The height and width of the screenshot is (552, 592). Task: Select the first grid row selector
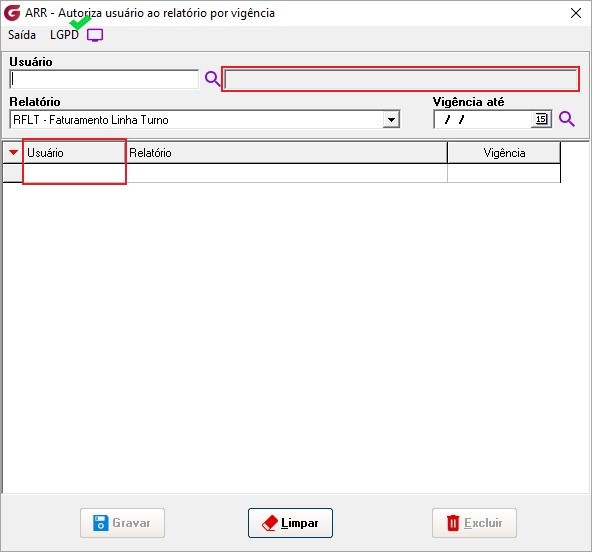click(x=12, y=173)
